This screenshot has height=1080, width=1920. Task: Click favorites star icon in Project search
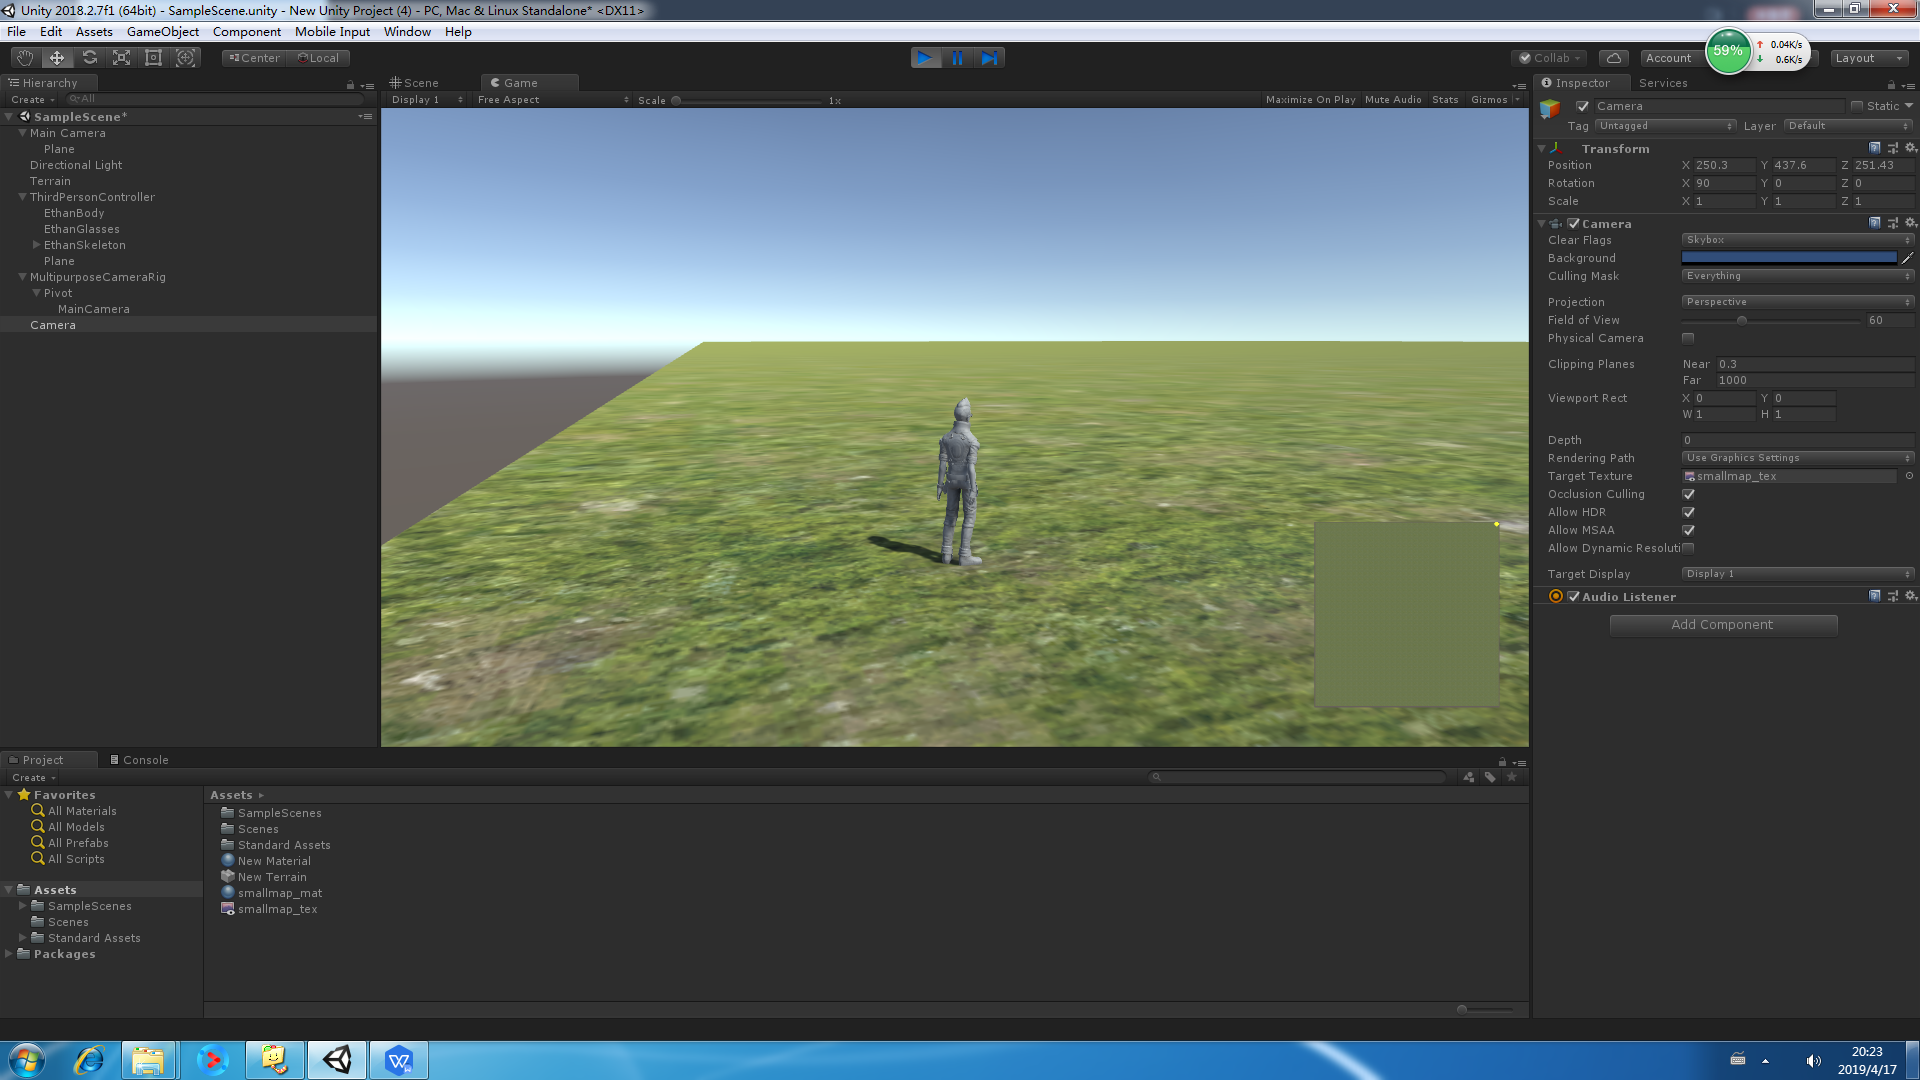coord(1512,777)
